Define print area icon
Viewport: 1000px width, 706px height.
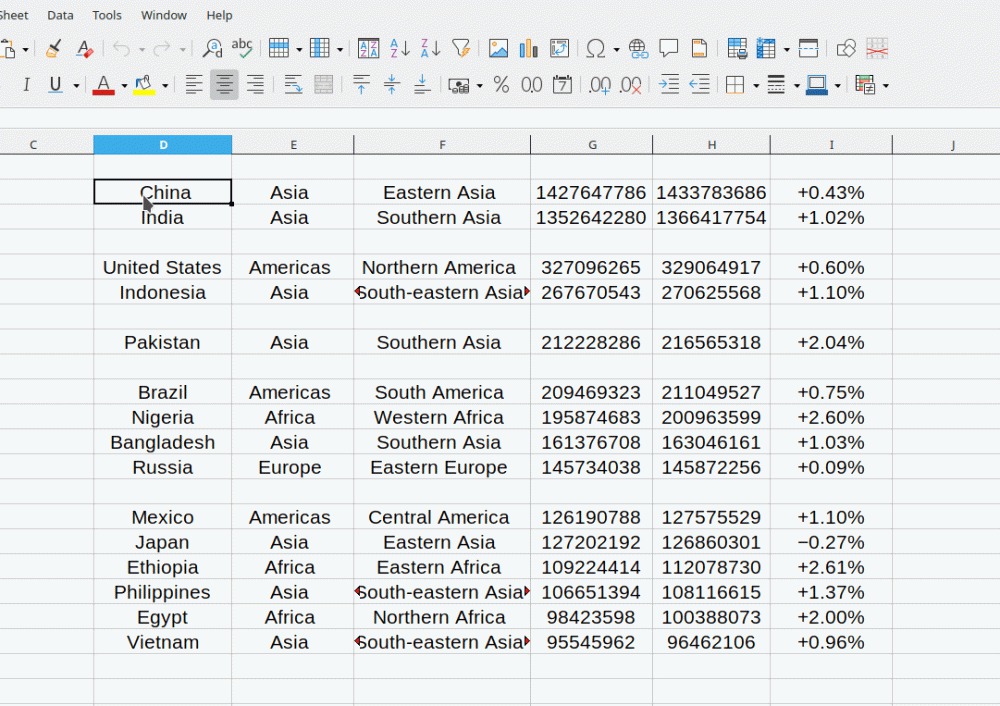click(737, 48)
